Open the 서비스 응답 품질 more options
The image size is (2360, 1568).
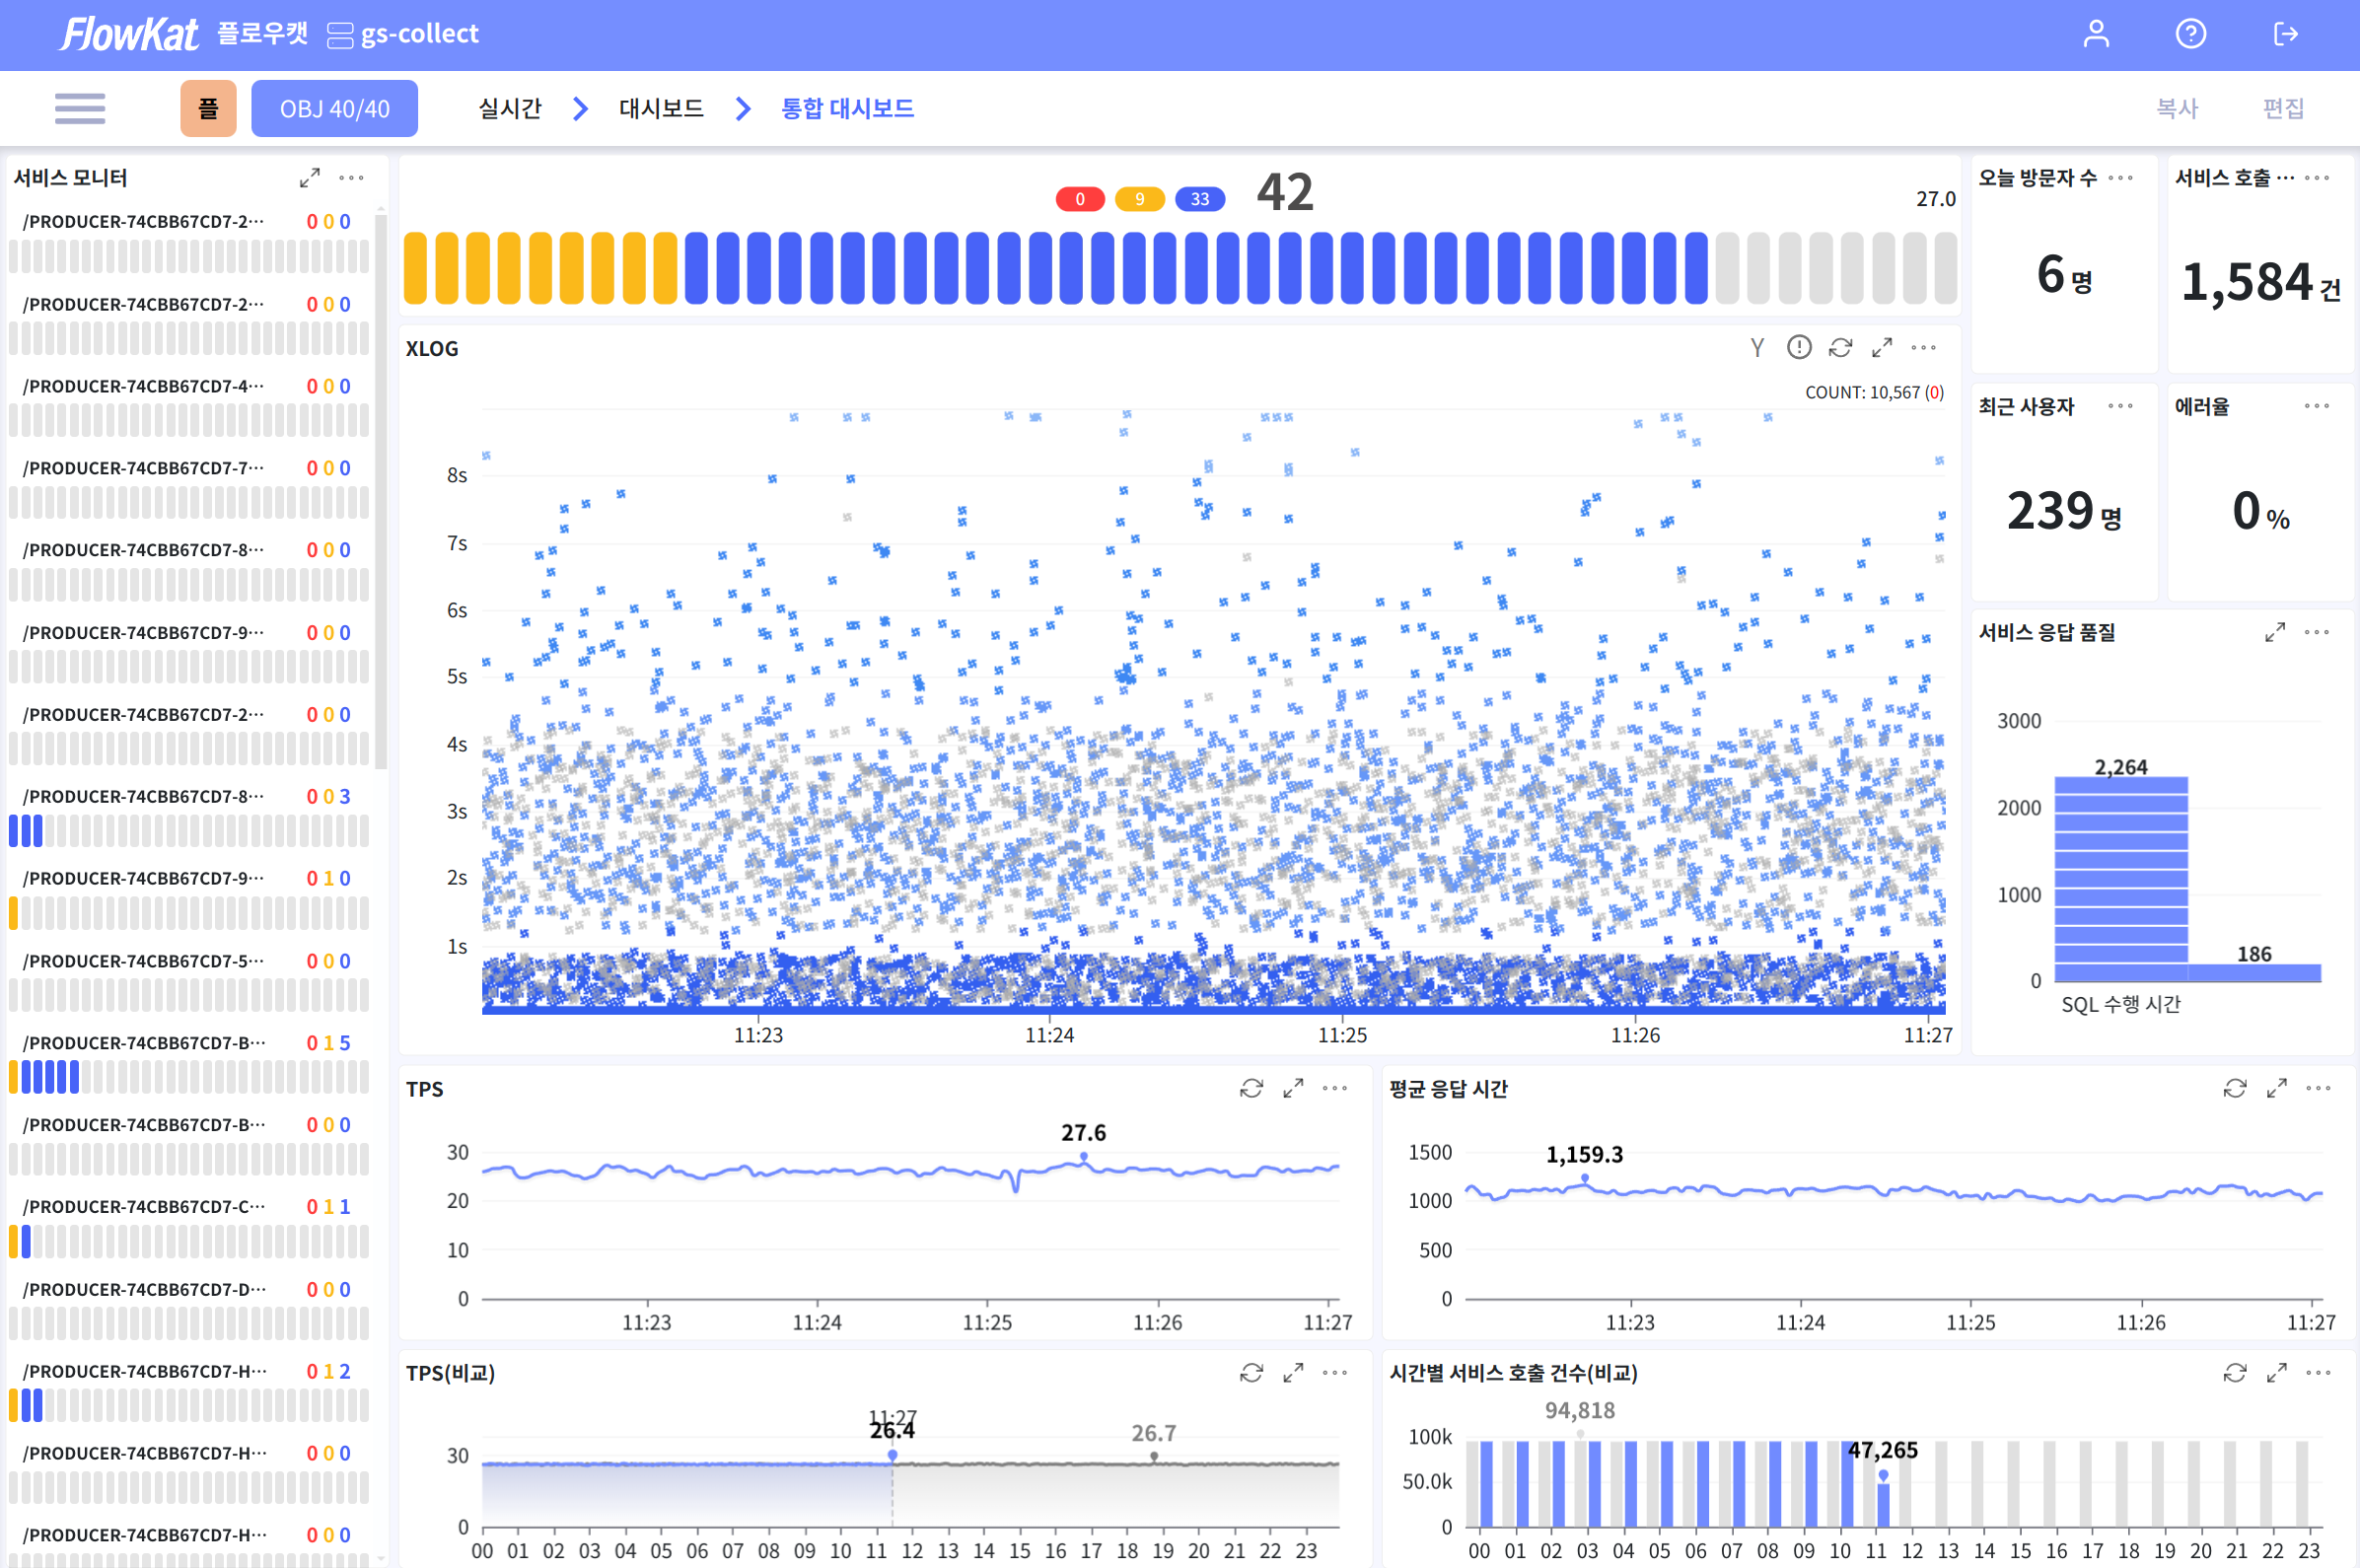pyautogui.click(x=2317, y=632)
